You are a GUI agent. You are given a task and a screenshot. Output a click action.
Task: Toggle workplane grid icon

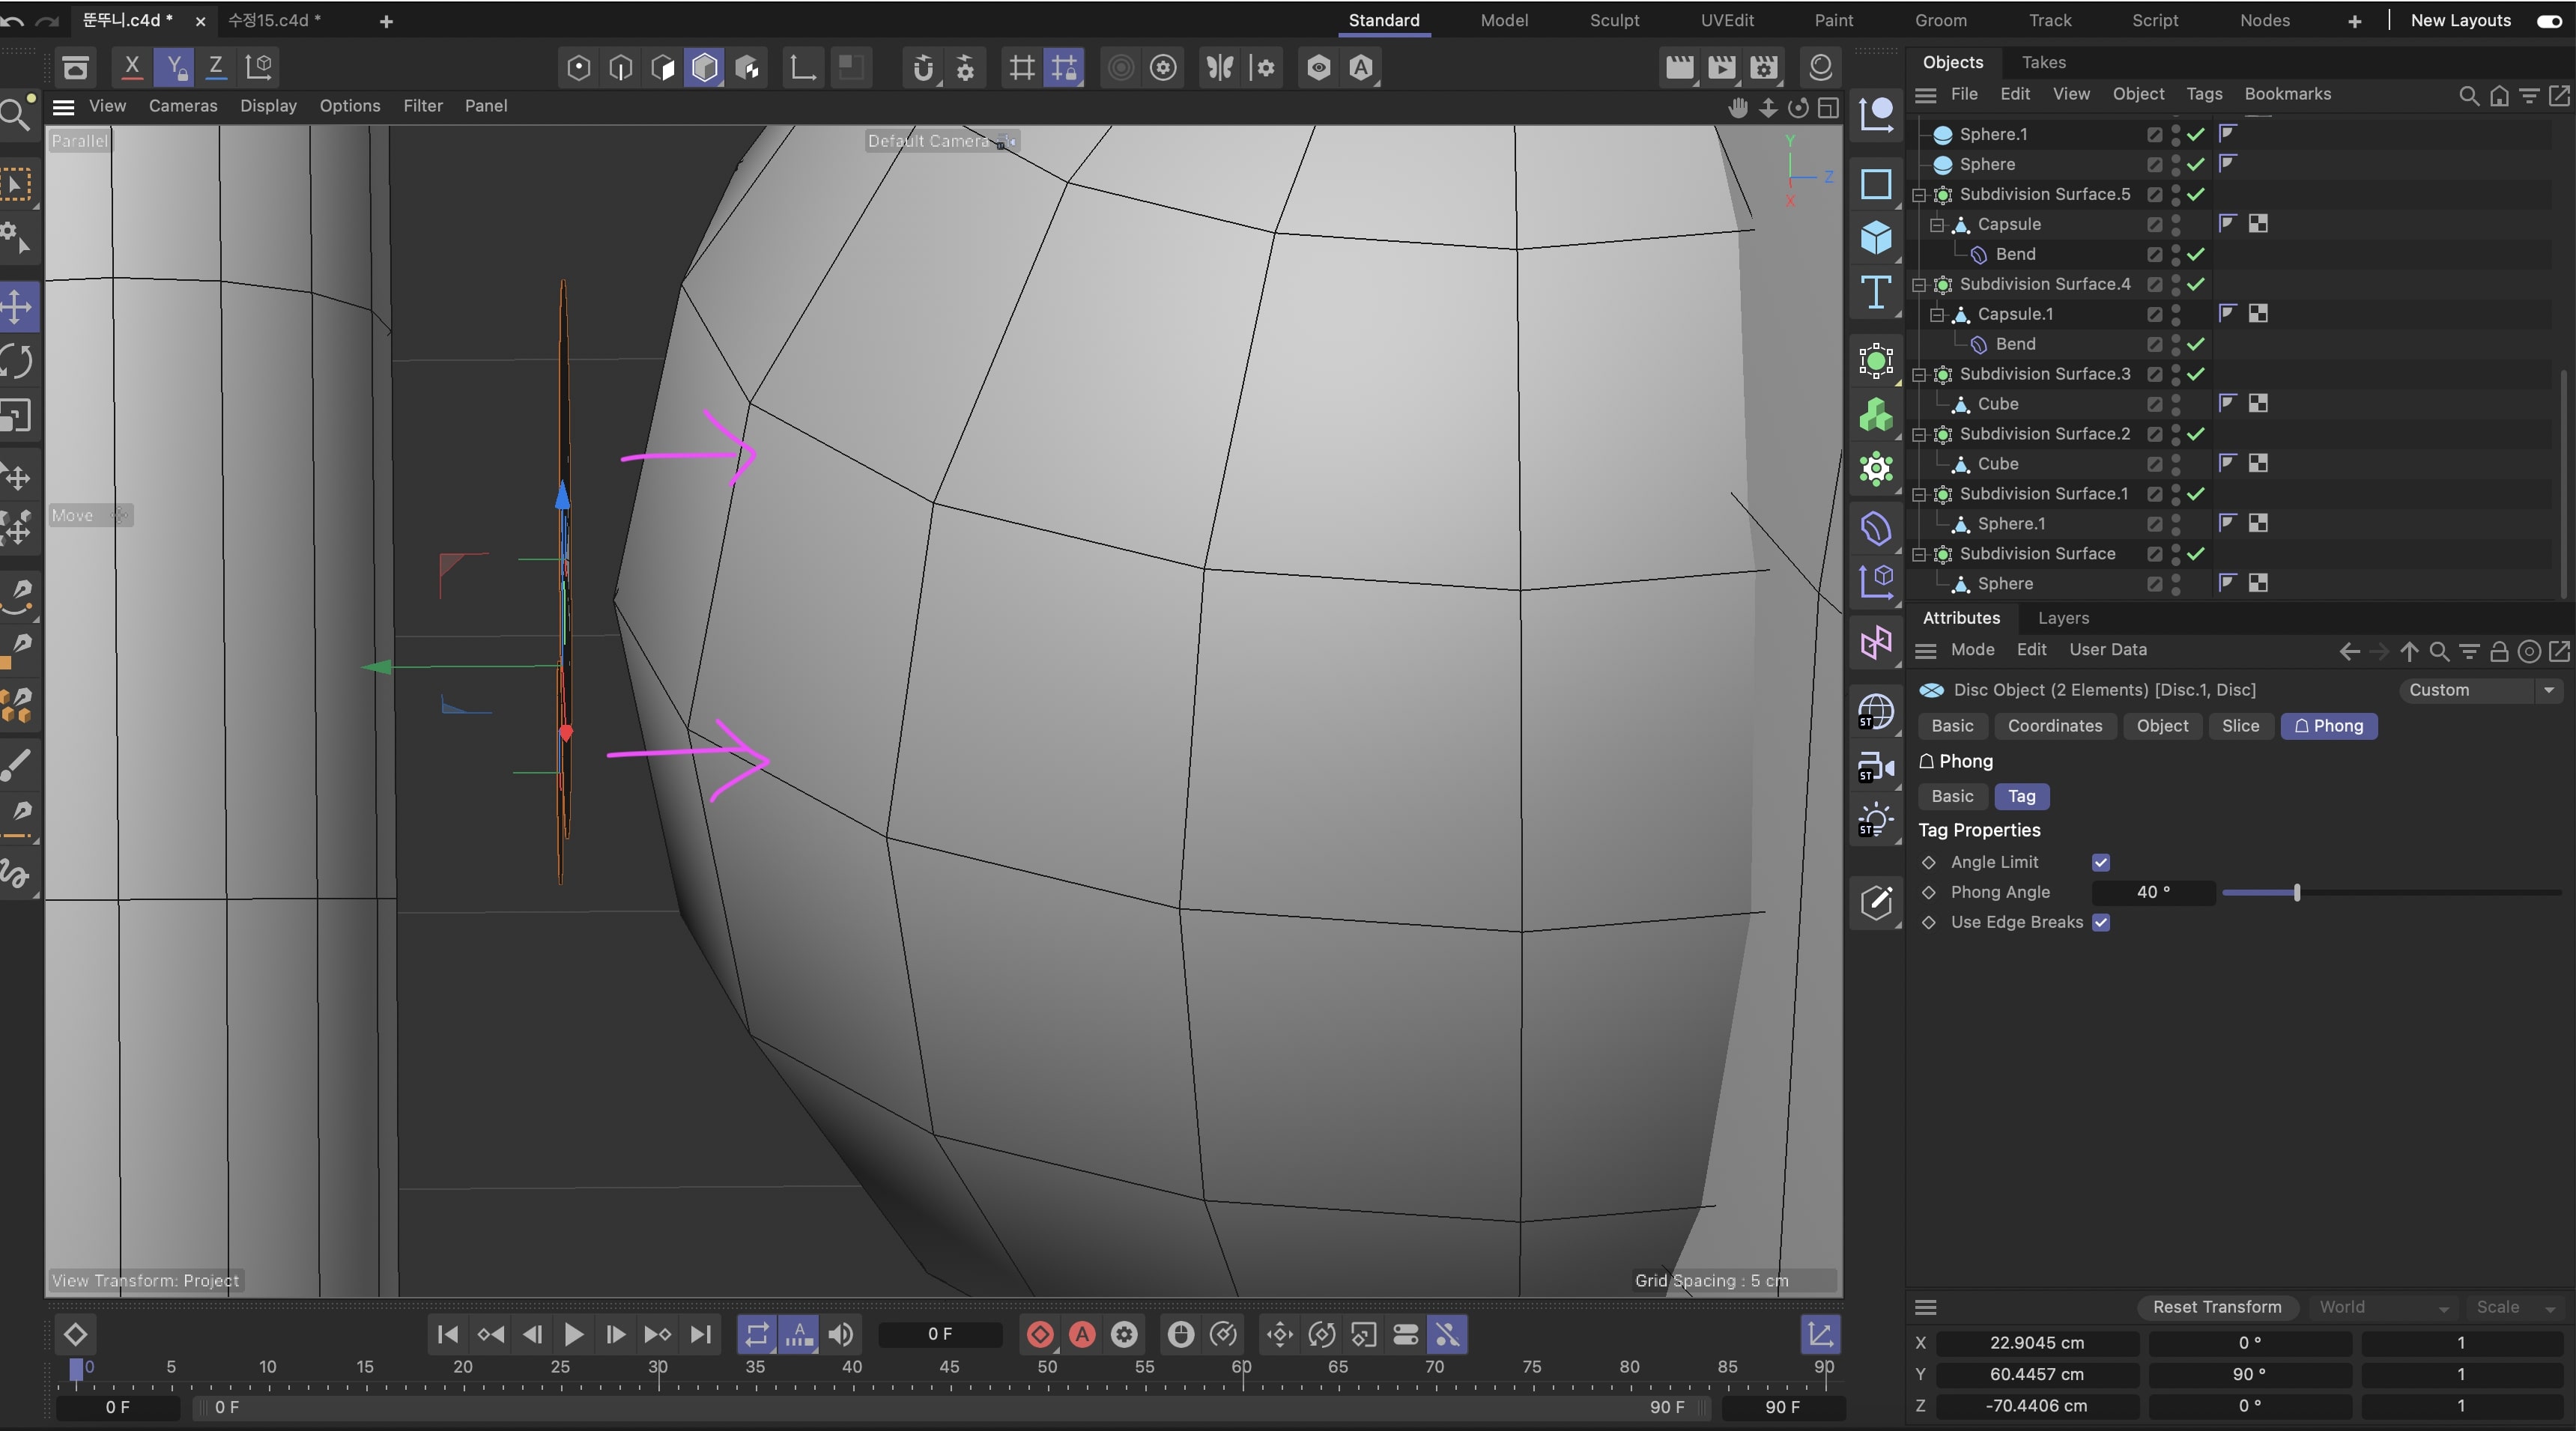click(x=1021, y=68)
